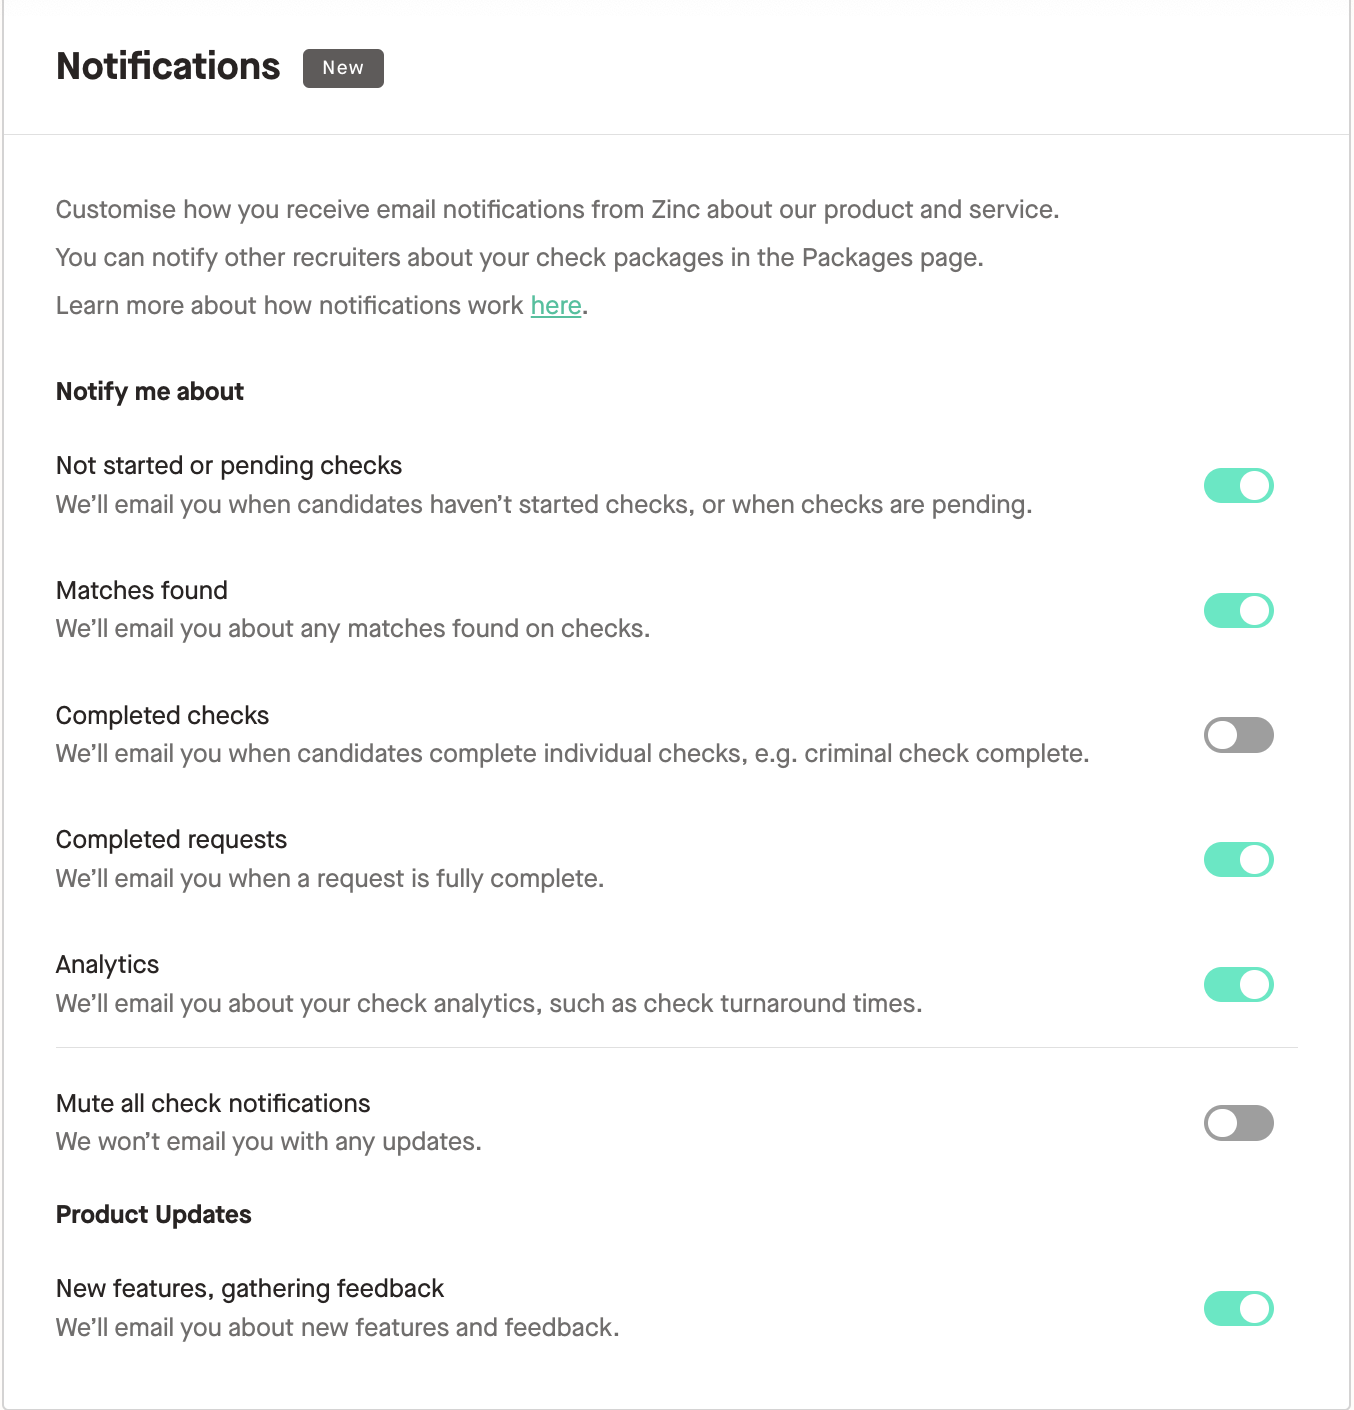Click the 'Matches found' label text
The width and height of the screenshot is (1354, 1410).
click(x=142, y=591)
